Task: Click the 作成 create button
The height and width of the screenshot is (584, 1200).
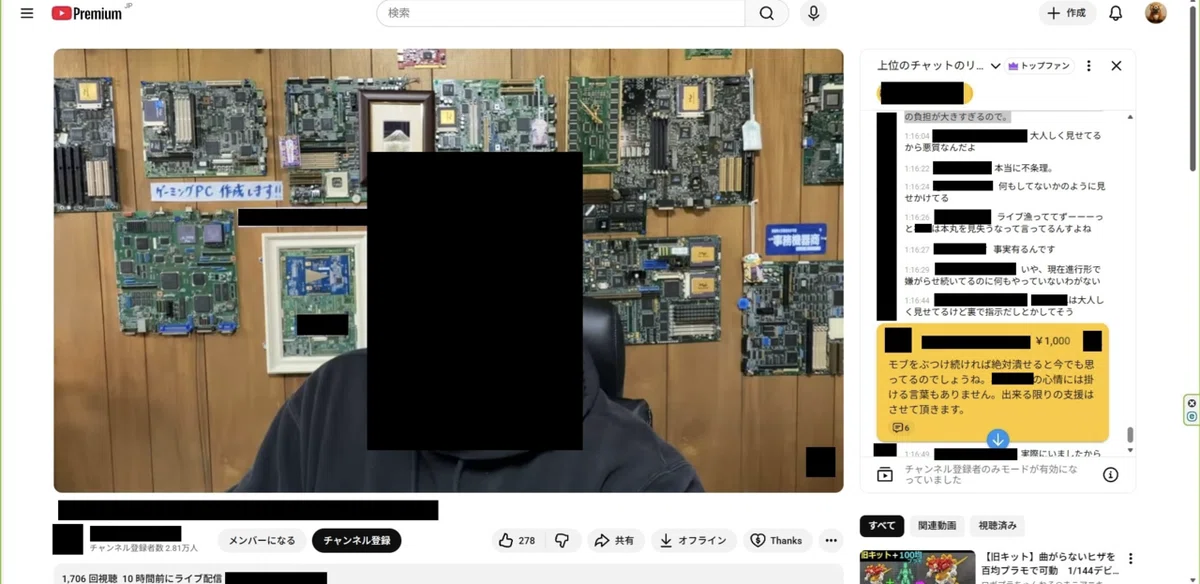Action: coord(1067,13)
